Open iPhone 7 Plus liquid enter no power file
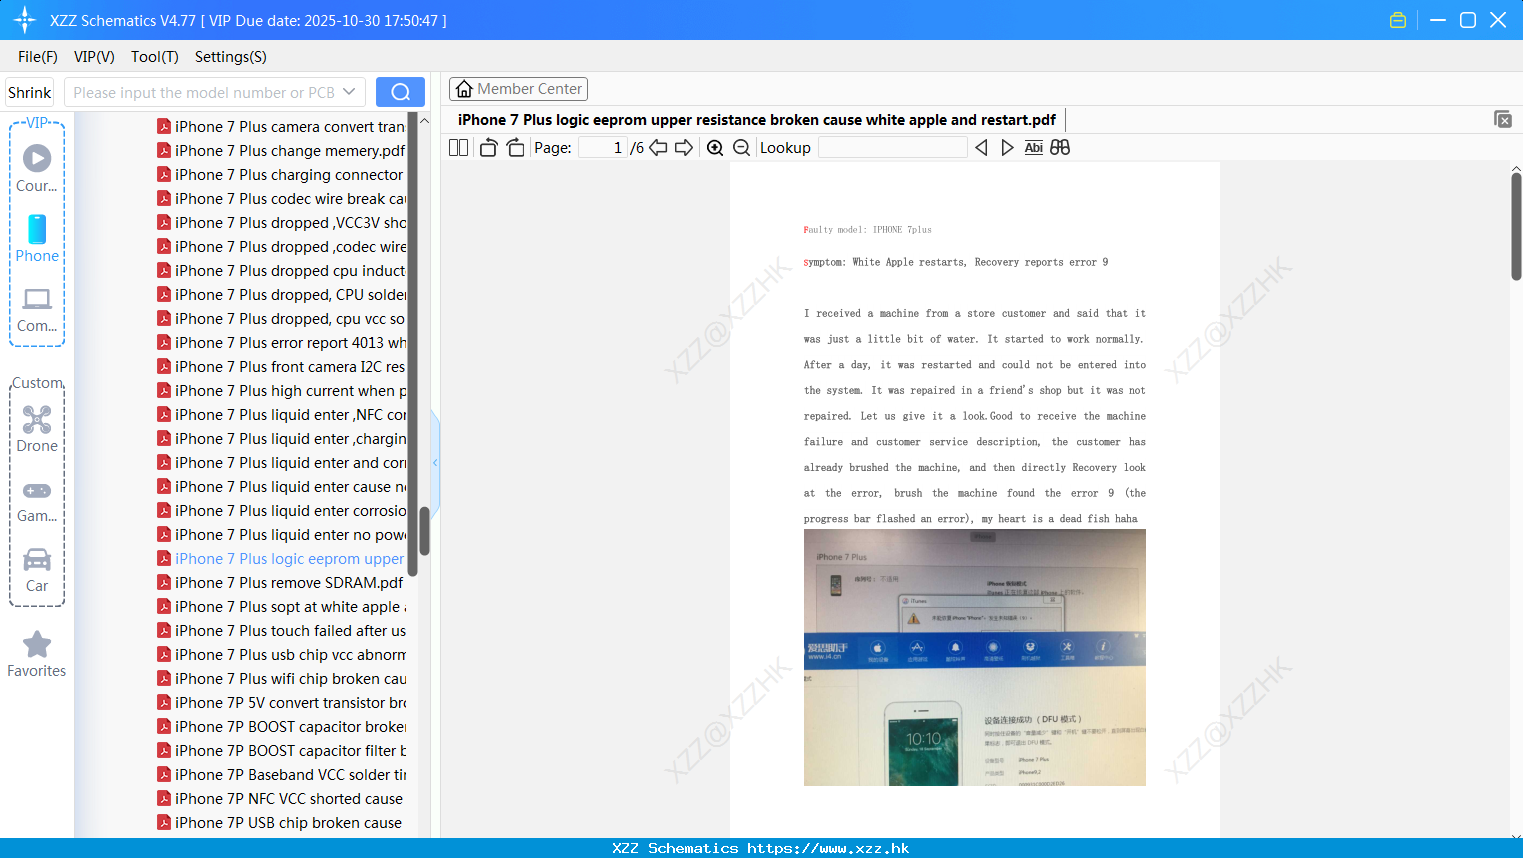Screen dimensions: 1523x858 [x=281, y=535]
